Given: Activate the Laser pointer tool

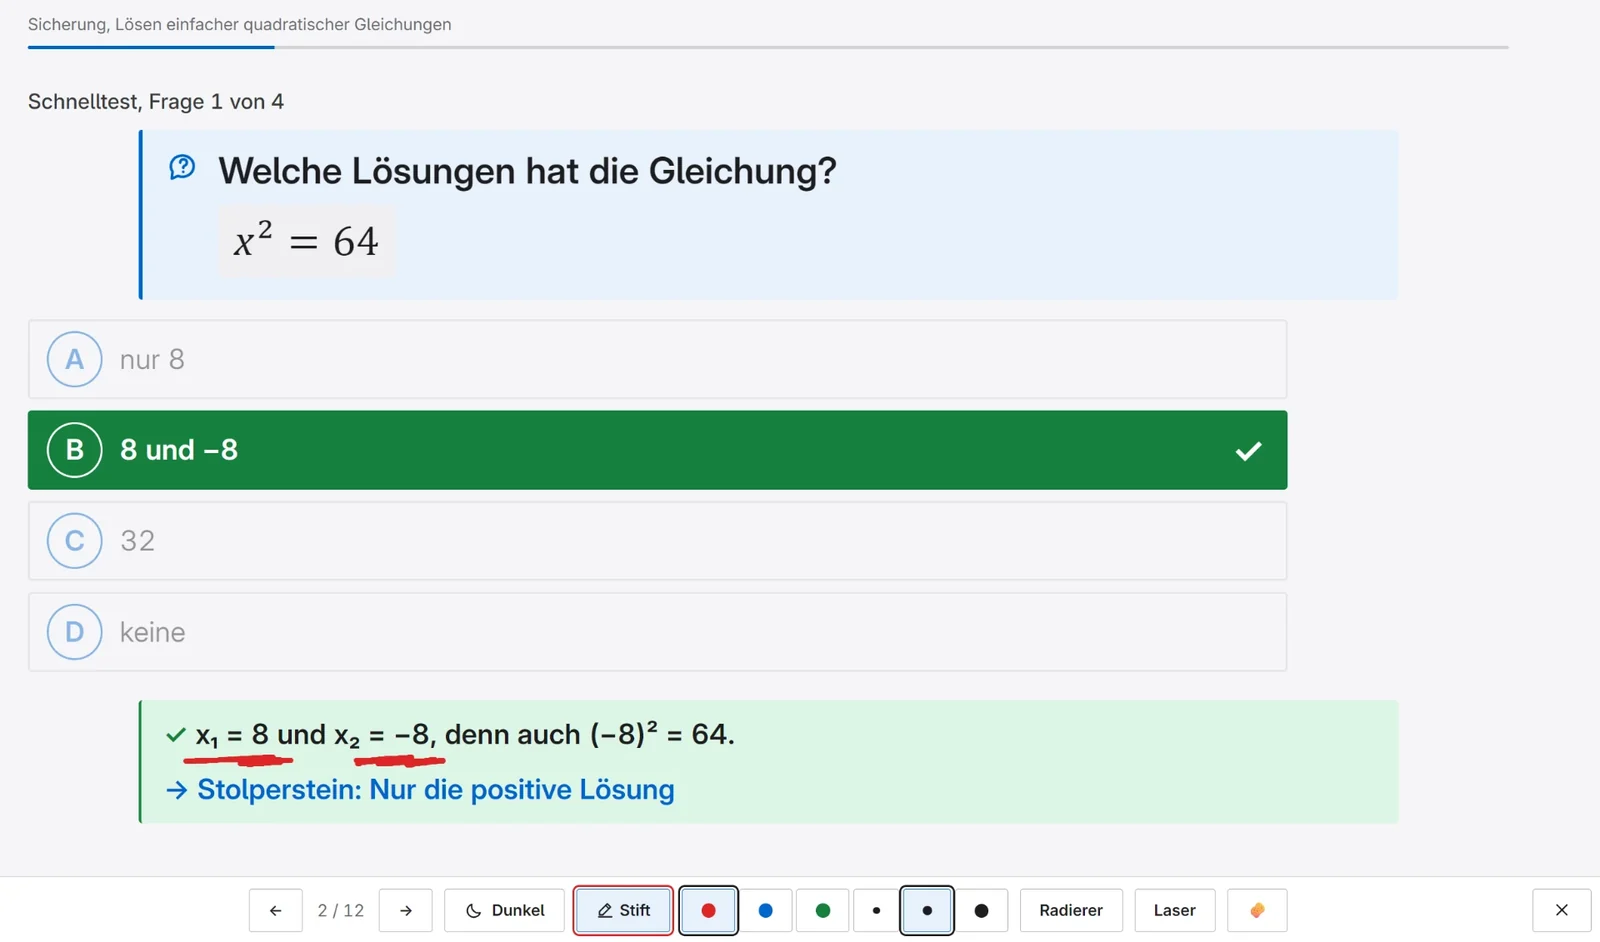Looking at the screenshot, I should [1175, 910].
